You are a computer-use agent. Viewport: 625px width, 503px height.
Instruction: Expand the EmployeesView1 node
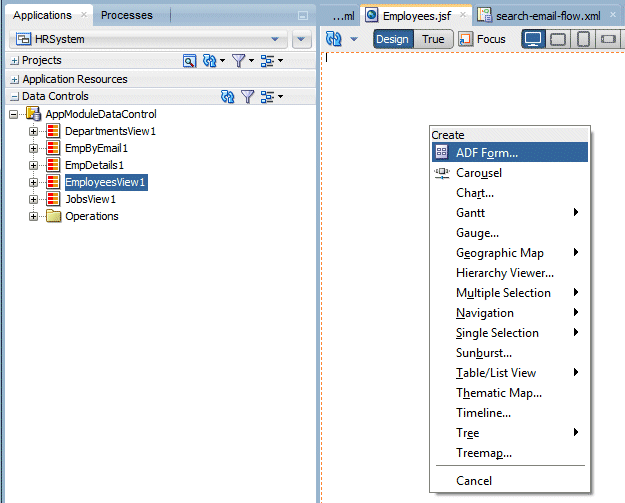33,182
